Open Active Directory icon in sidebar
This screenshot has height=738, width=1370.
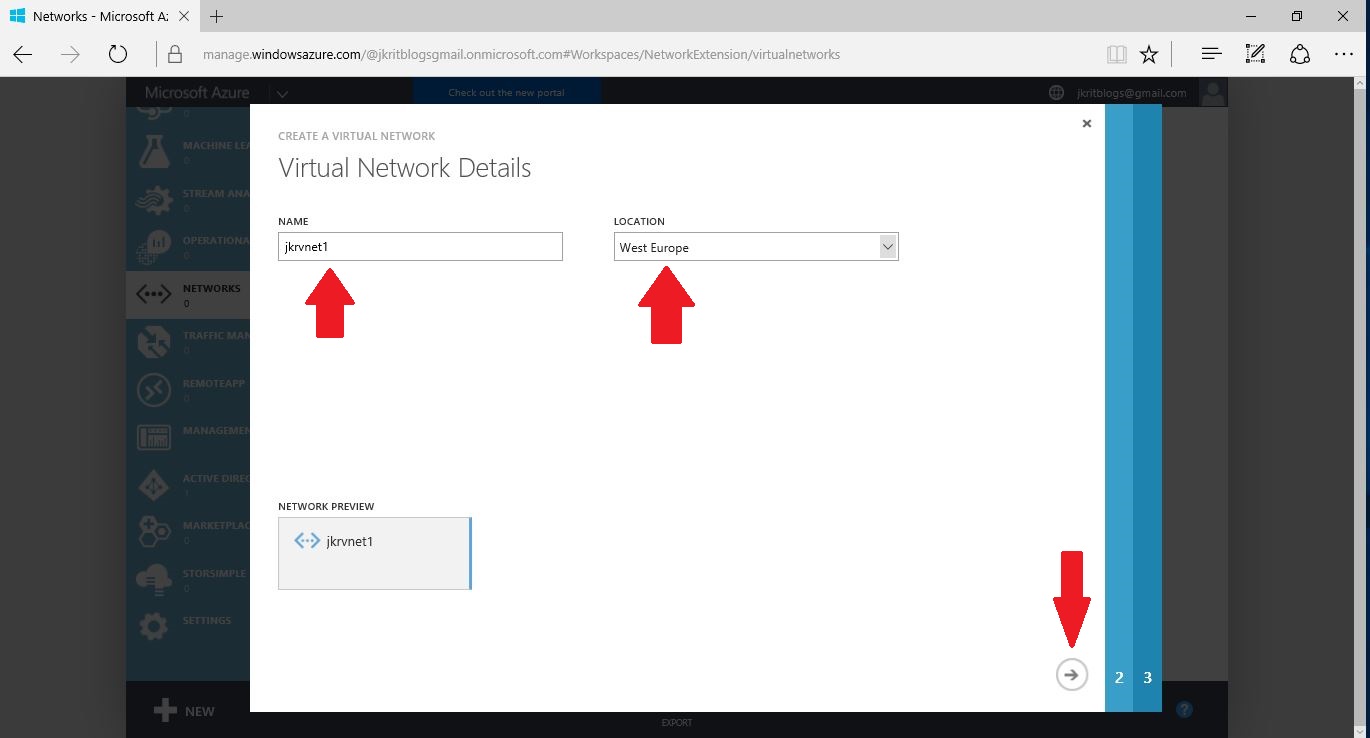153,486
